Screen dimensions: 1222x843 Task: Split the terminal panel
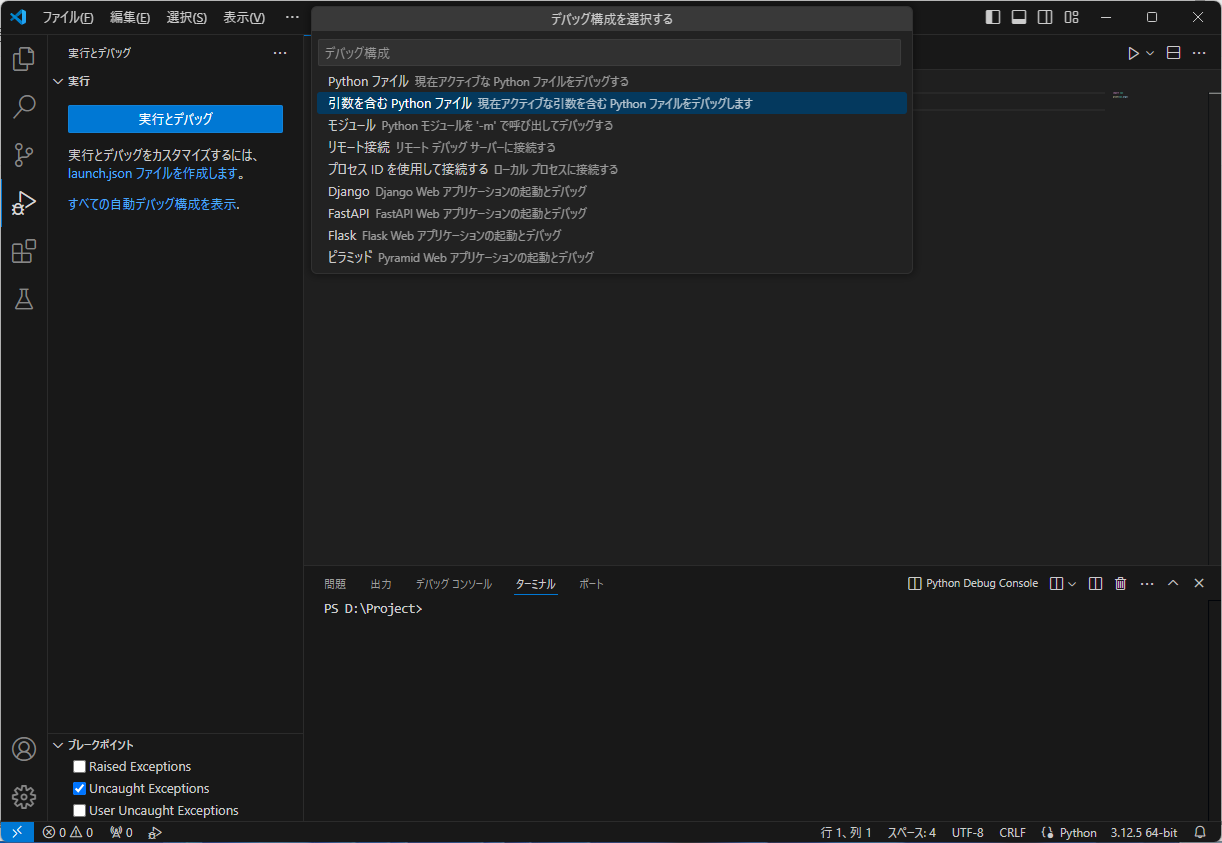[1095, 583]
